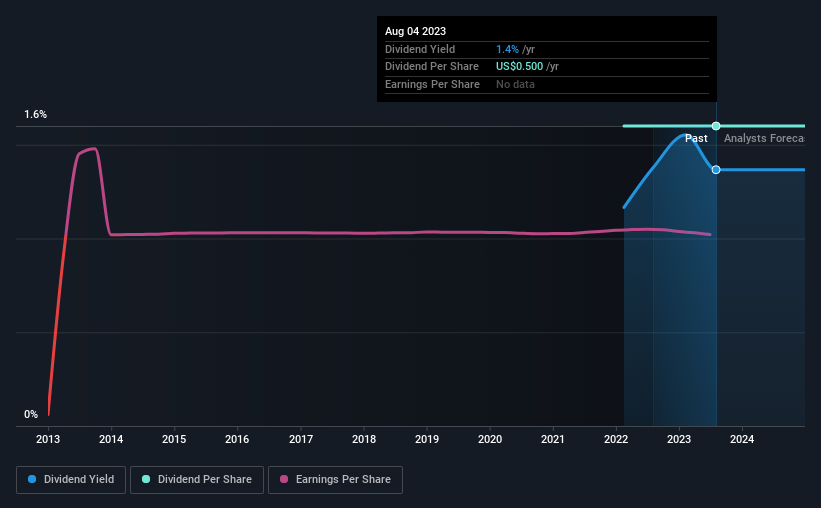Click the blue Dividend Yield legend dot
The width and height of the screenshot is (821, 508).
pyautogui.click(x=32, y=479)
